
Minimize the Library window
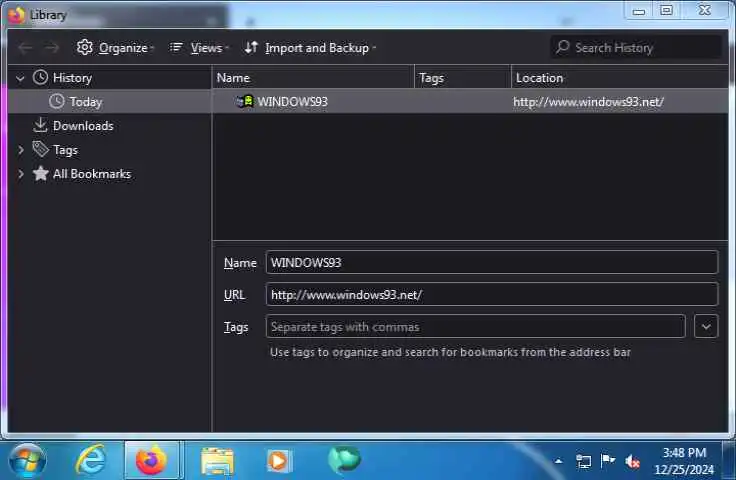pyautogui.click(x=638, y=11)
